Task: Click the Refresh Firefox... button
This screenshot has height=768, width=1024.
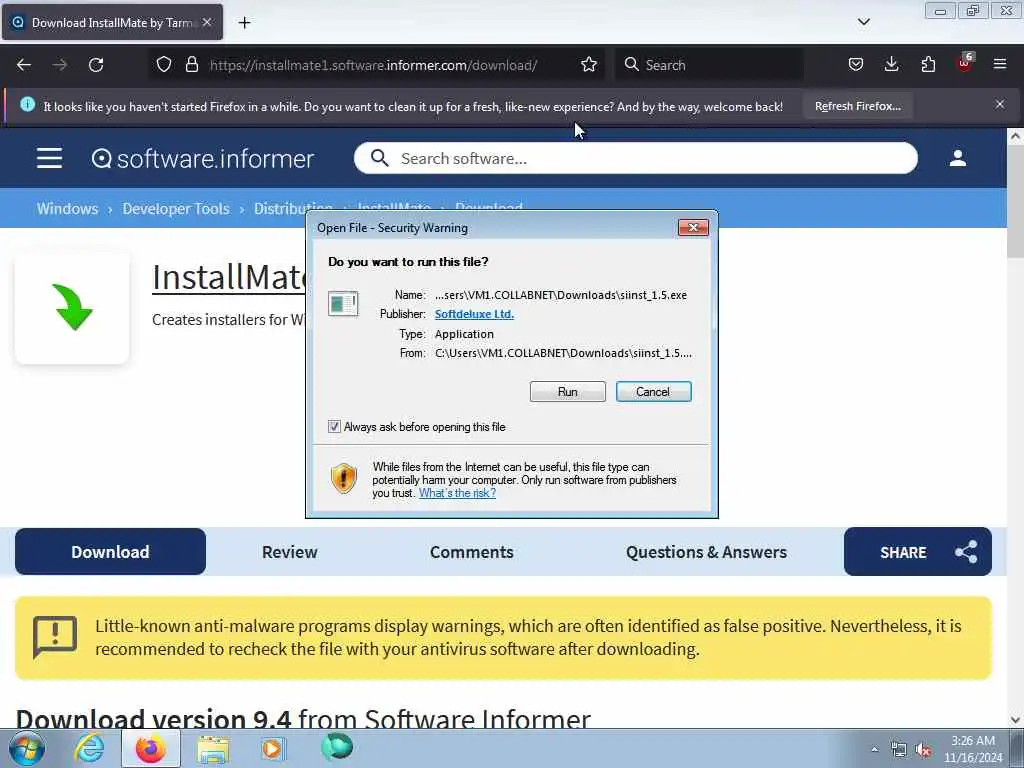Action: [x=857, y=106]
